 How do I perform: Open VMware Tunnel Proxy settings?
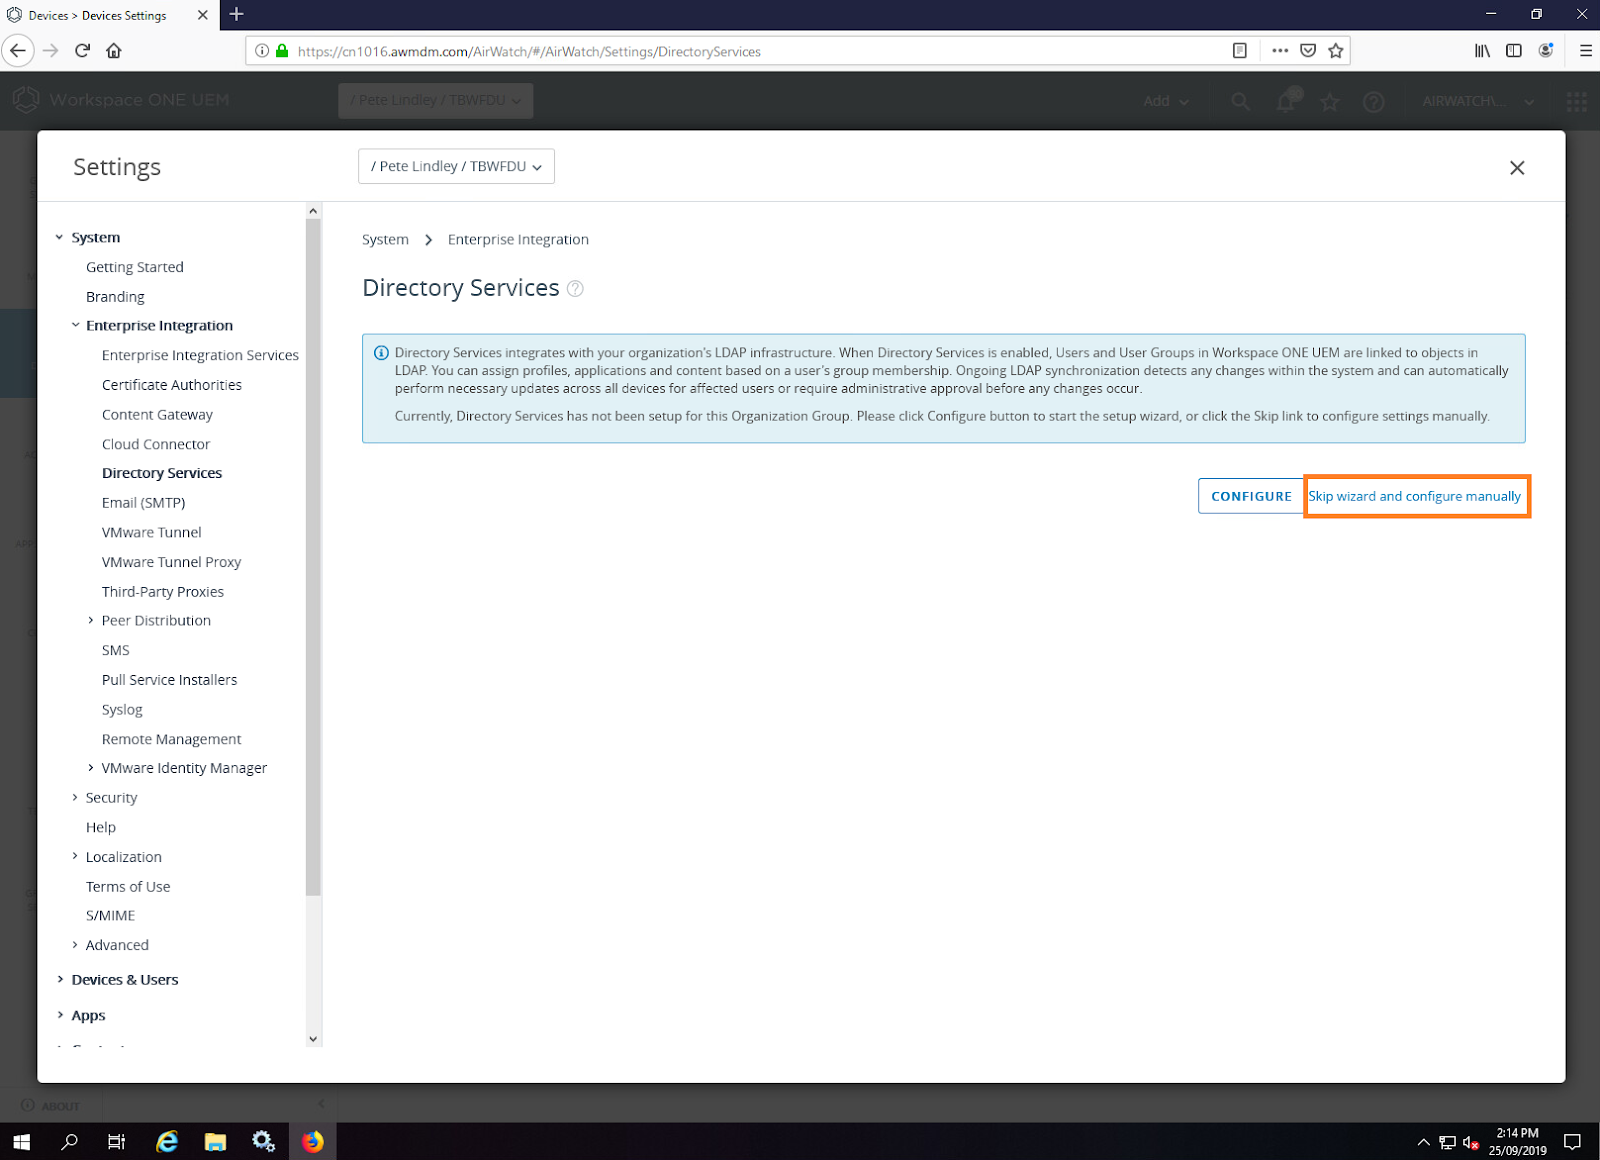(171, 562)
